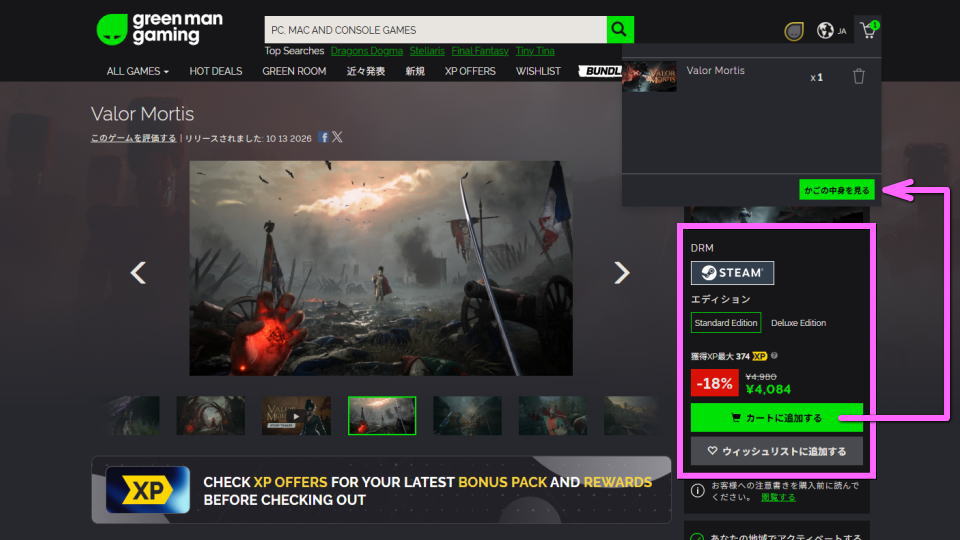The image size is (960, 540).
Task: Select the highlighted battlefield thumbnail
Action: coord(382,416)
